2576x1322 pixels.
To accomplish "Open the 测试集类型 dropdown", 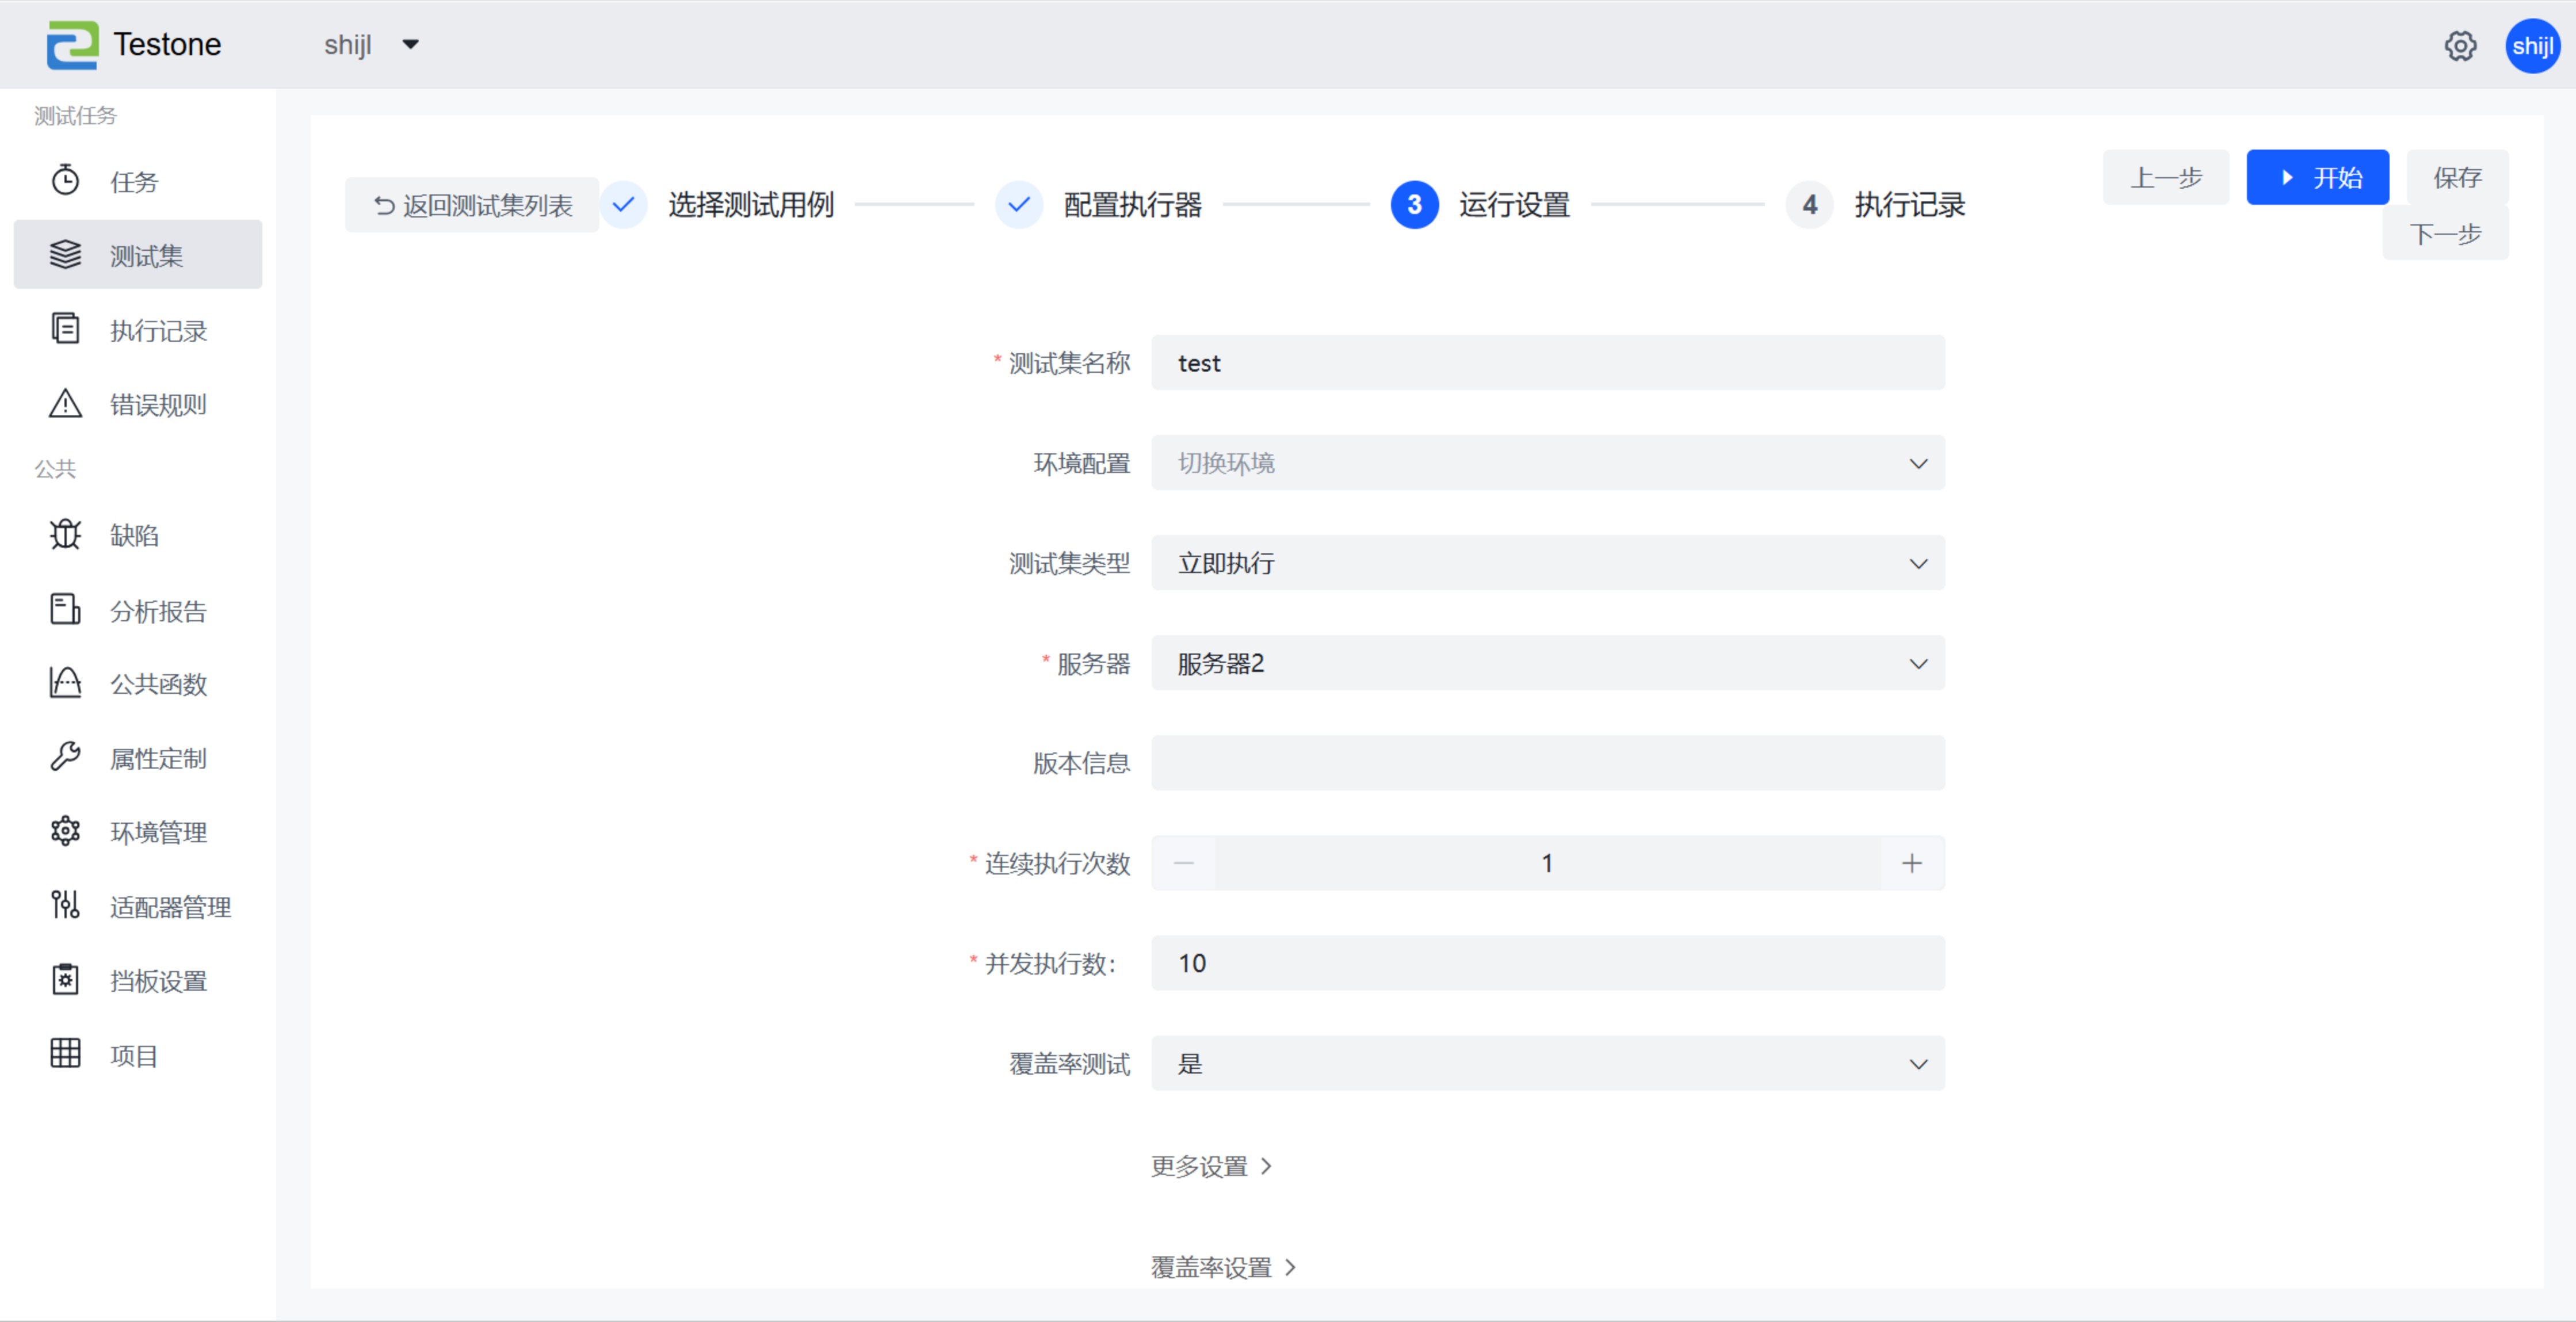I will tap(1547, 563).
